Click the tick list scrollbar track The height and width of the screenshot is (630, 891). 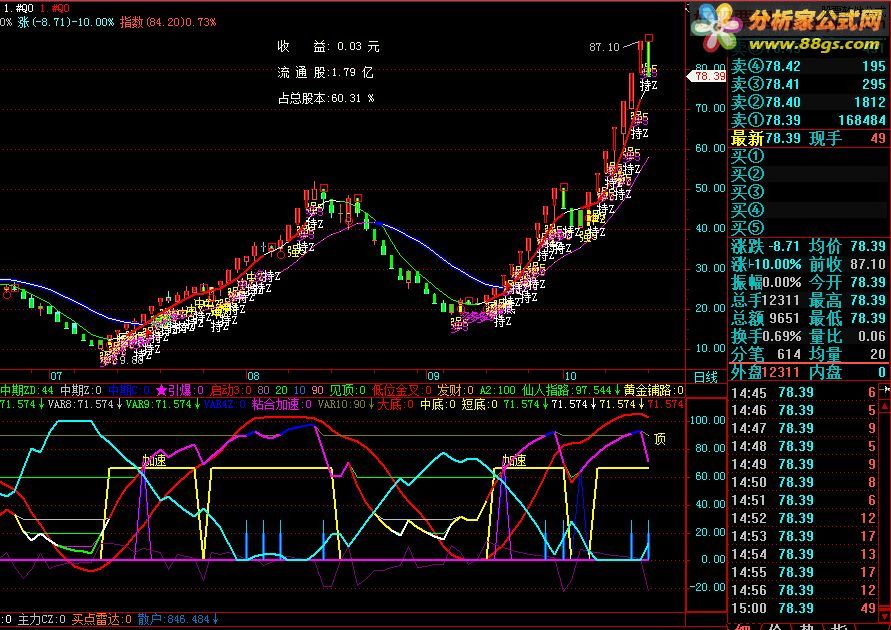coord(885,511)
